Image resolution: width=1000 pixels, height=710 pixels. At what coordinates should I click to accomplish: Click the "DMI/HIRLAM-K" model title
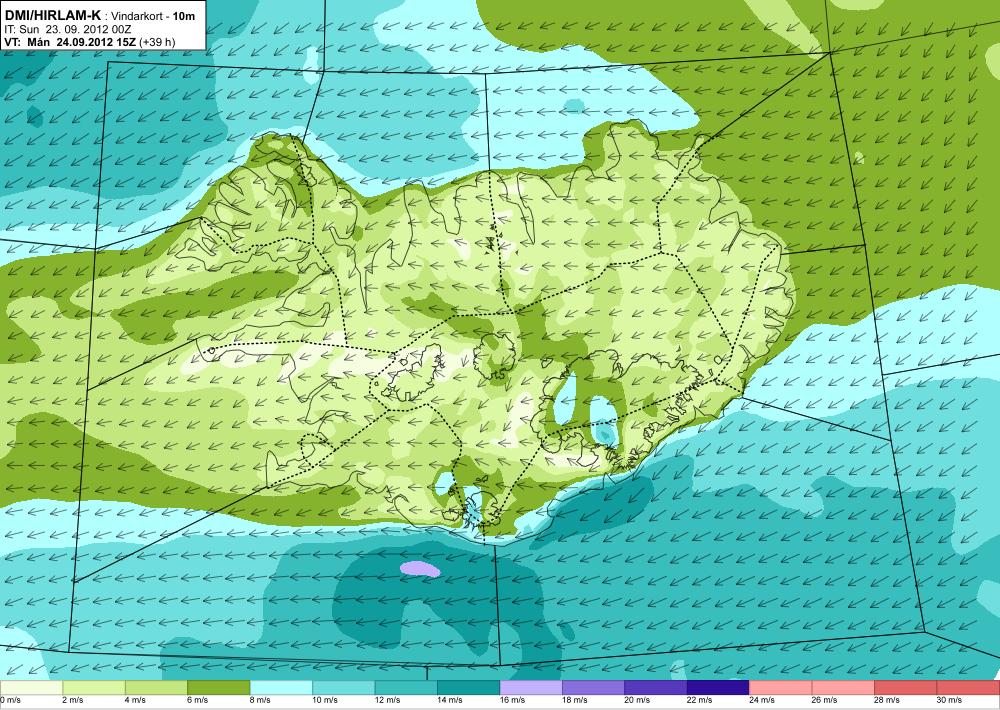[x=53, y=16]
